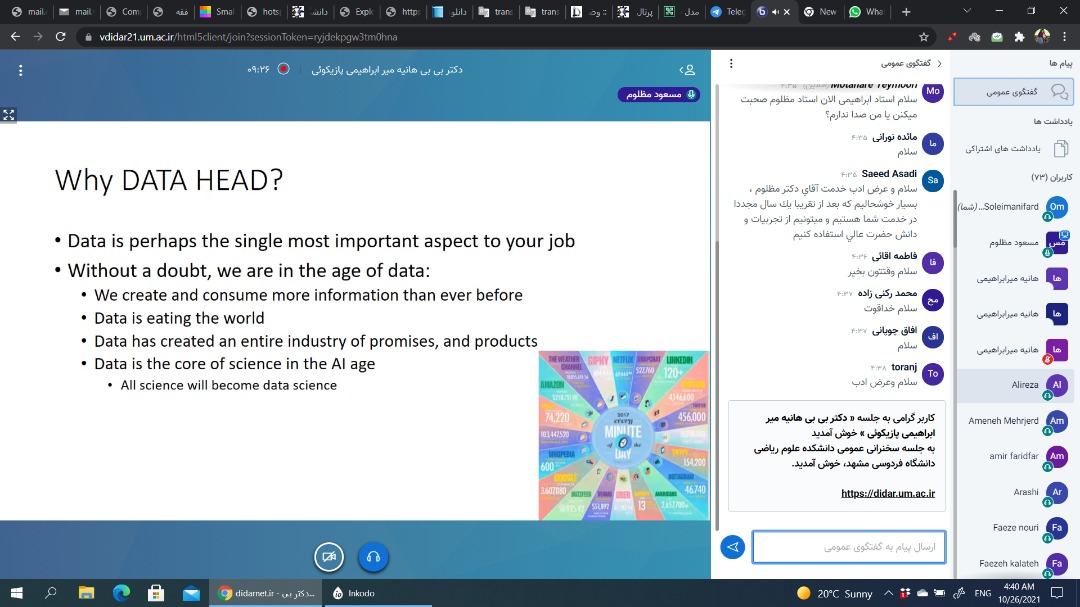The height and width of the screenshot is (607, 1080).
Task: Click the public chat message input field
Action: click(x=848, y=547)
